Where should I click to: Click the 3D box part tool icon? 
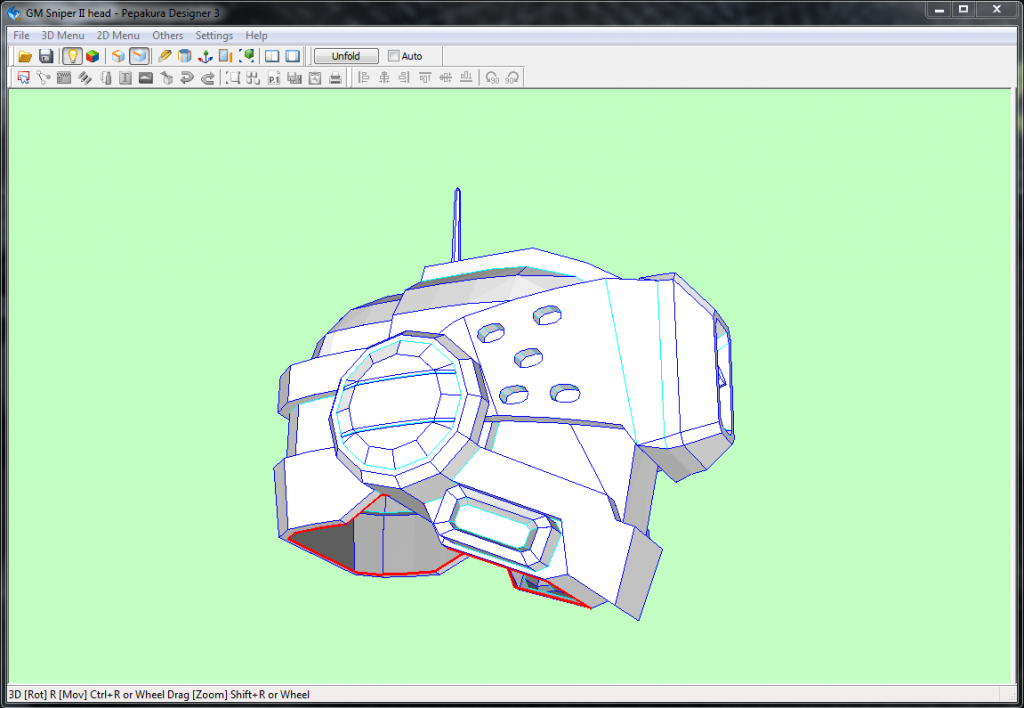(167, 78)
